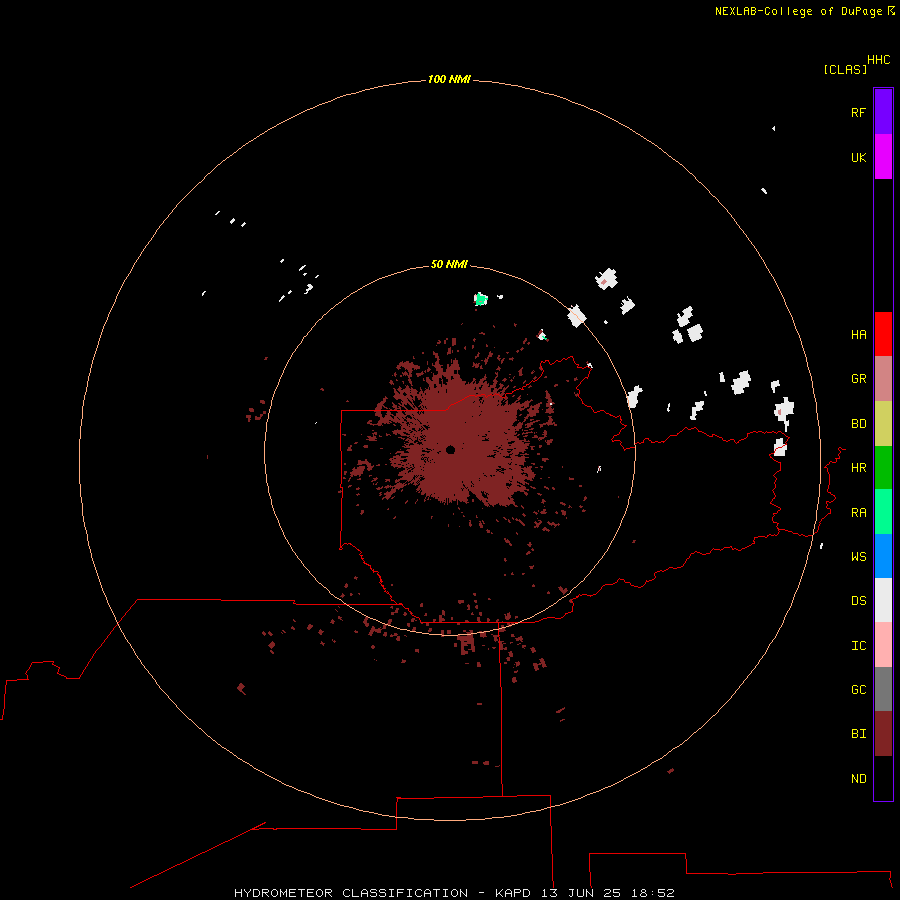Click the "18:52" time in the caption
The image size is (900, 900).
652,893
